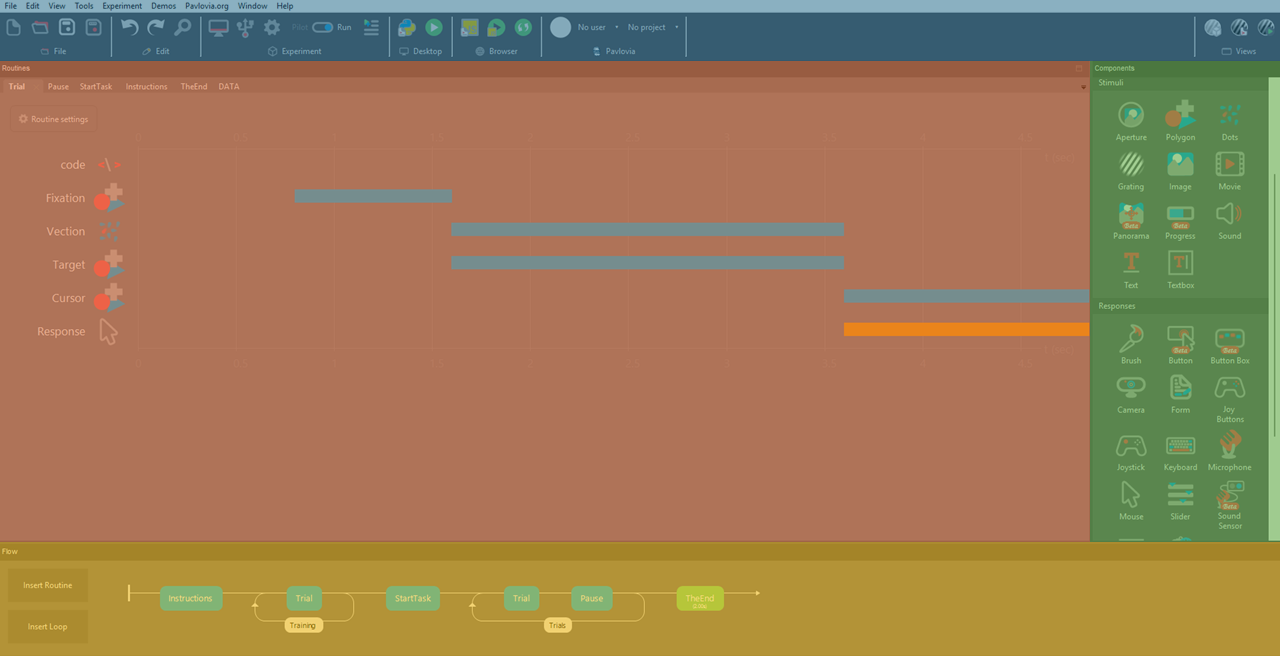The image size is (1280, 656).
Task: Compile experiment to Python script
Action: point(407,28)
